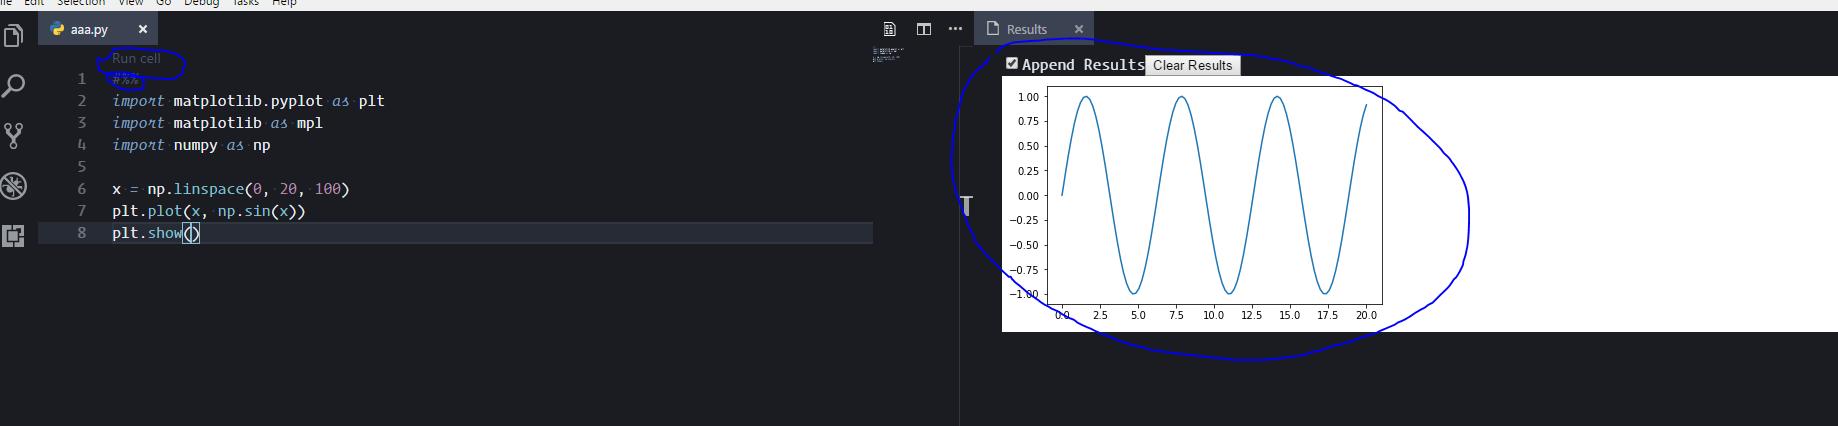The image size is (1838, 426).
Task: Open the Debug view in activity bar
Action: pyautogui.click(x=13, y=186)
